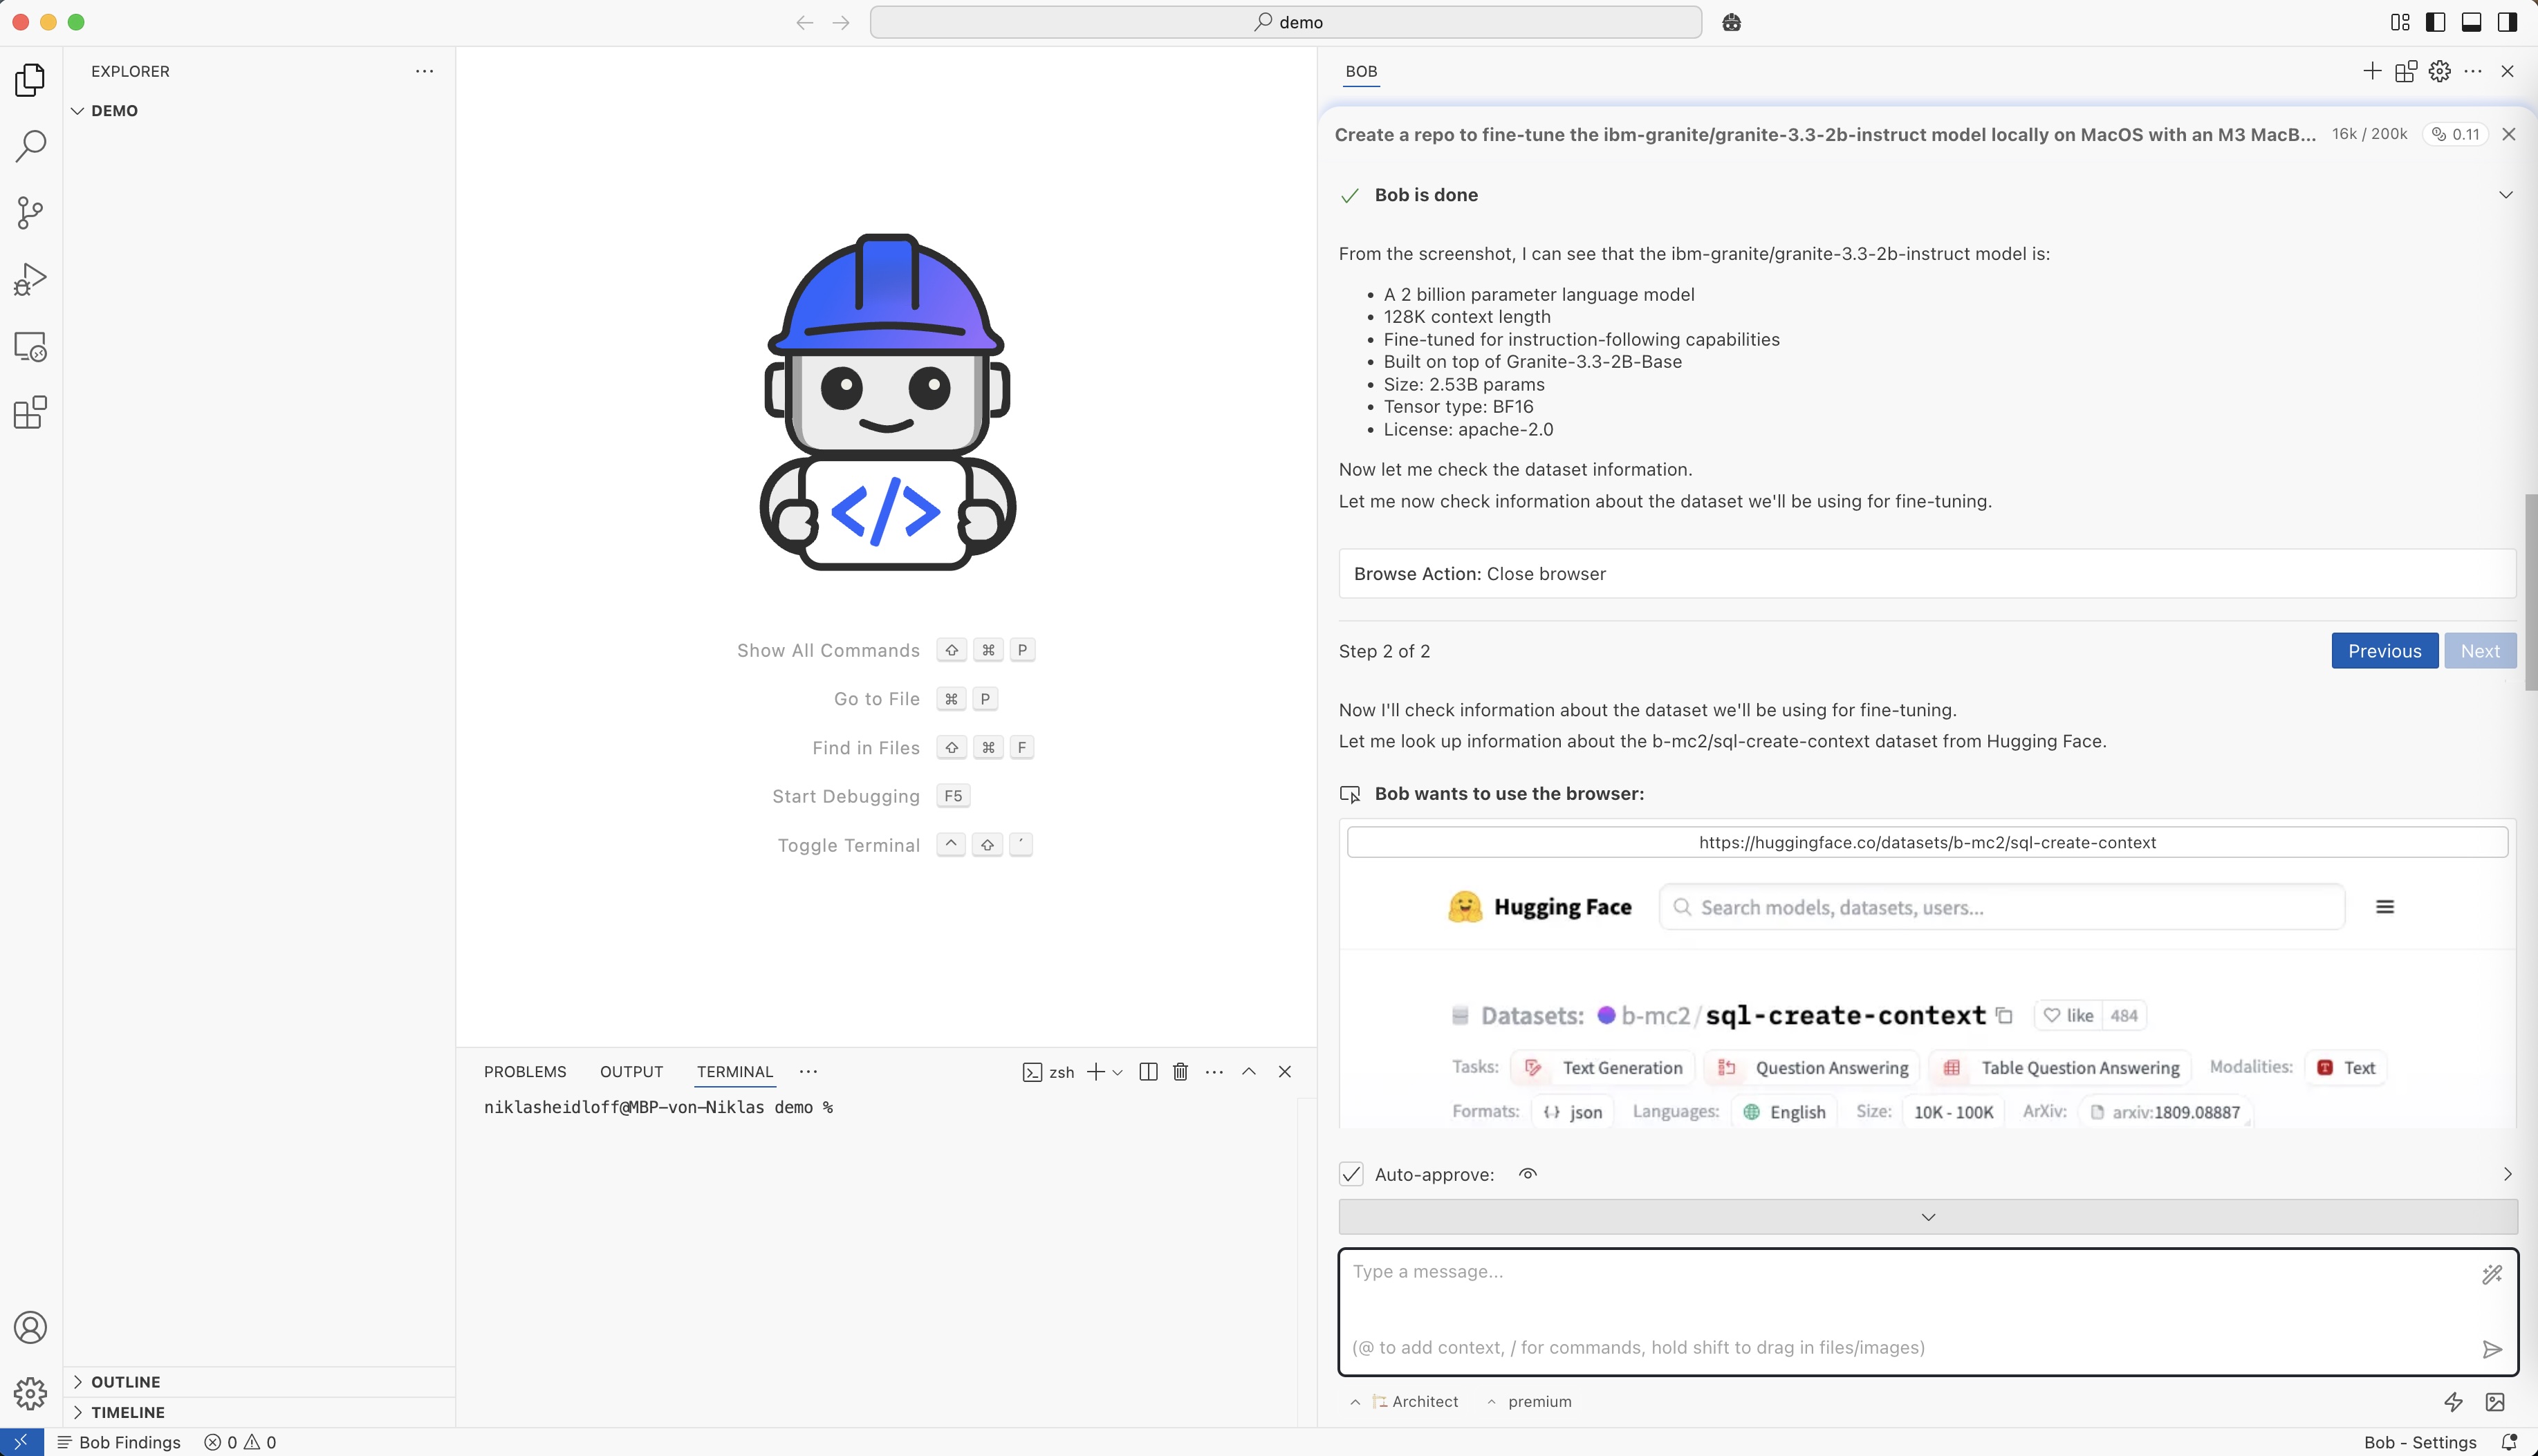Image resolution: width=2538 pixels, height=1456 pixels.
Task: Open the Extensions sidebar icon
Action: click(30, 412)
